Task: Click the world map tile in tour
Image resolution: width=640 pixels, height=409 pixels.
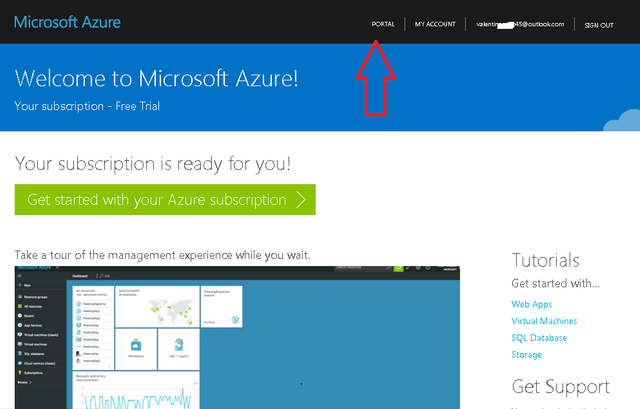Action: [158, 307]
